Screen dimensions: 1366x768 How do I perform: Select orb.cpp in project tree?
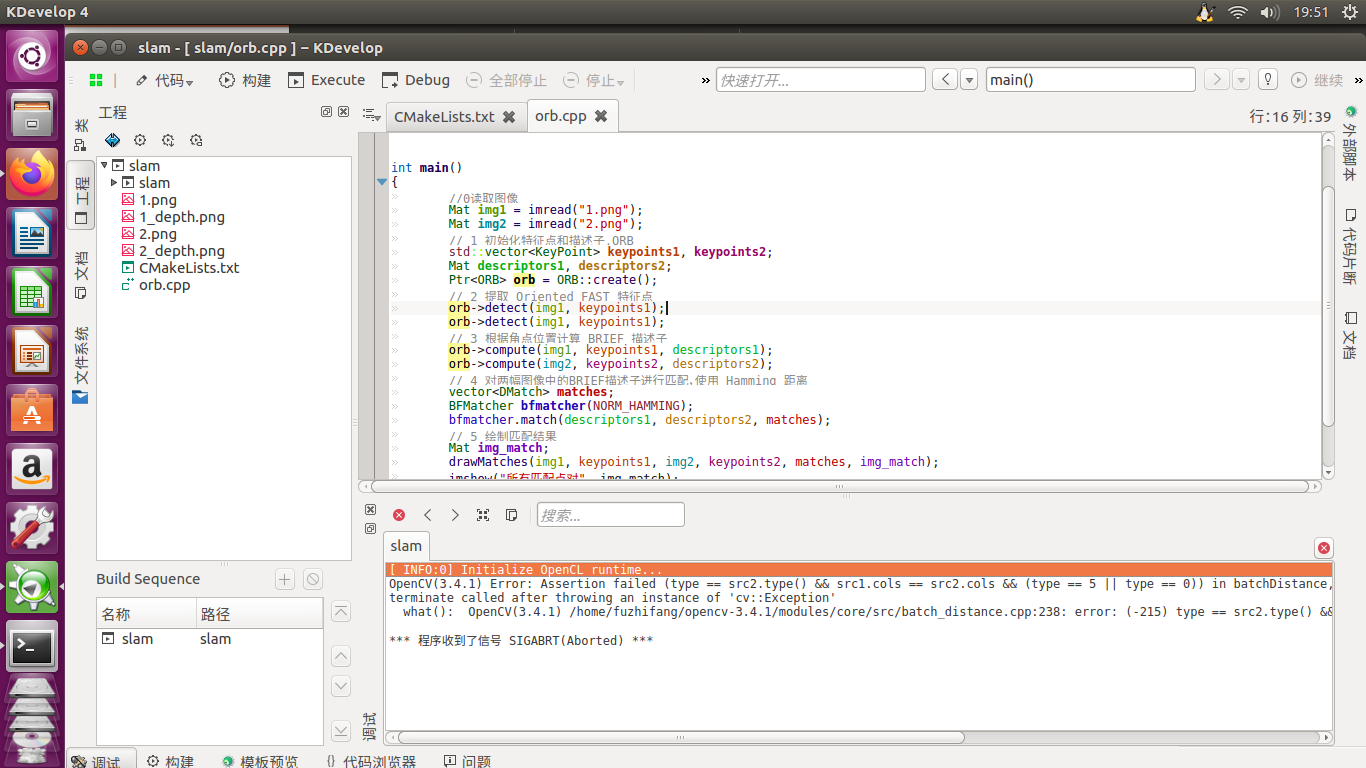coord(164,285)
